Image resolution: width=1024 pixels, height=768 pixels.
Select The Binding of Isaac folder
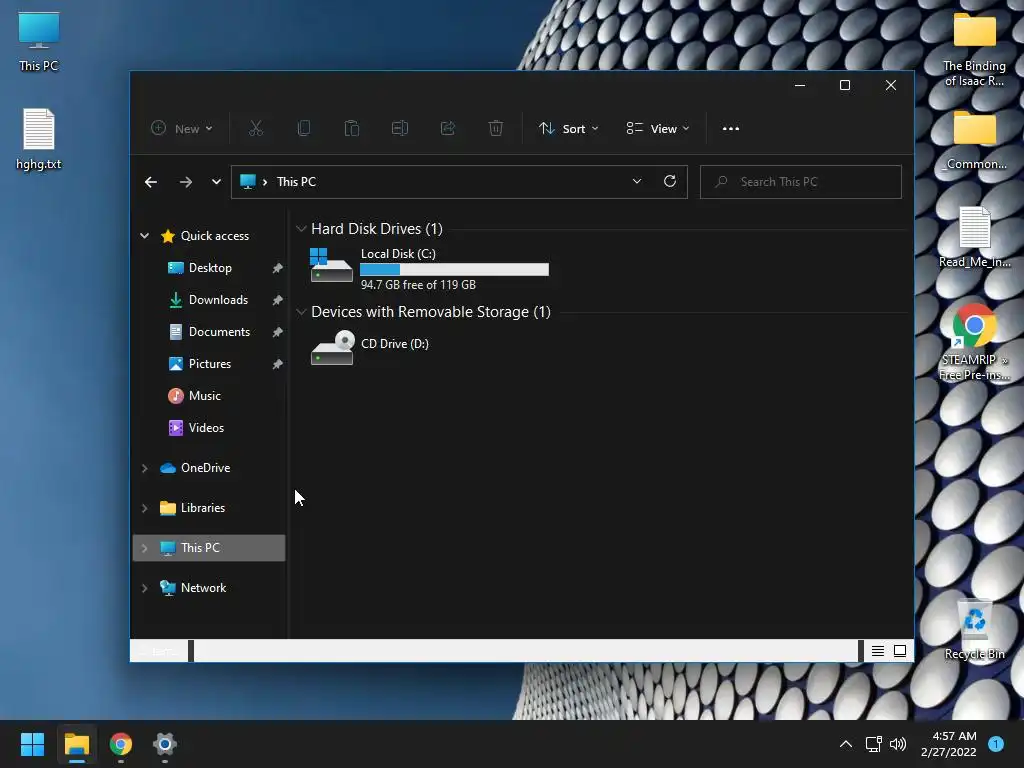[974, 50]
